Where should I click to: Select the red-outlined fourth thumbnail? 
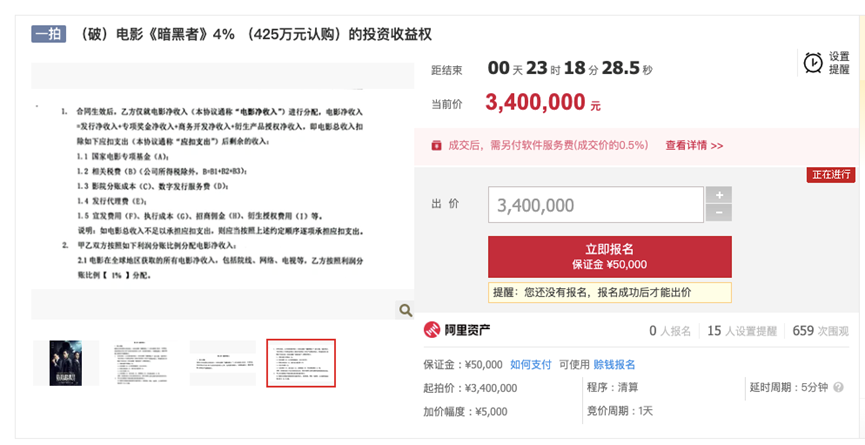point(301,363)
